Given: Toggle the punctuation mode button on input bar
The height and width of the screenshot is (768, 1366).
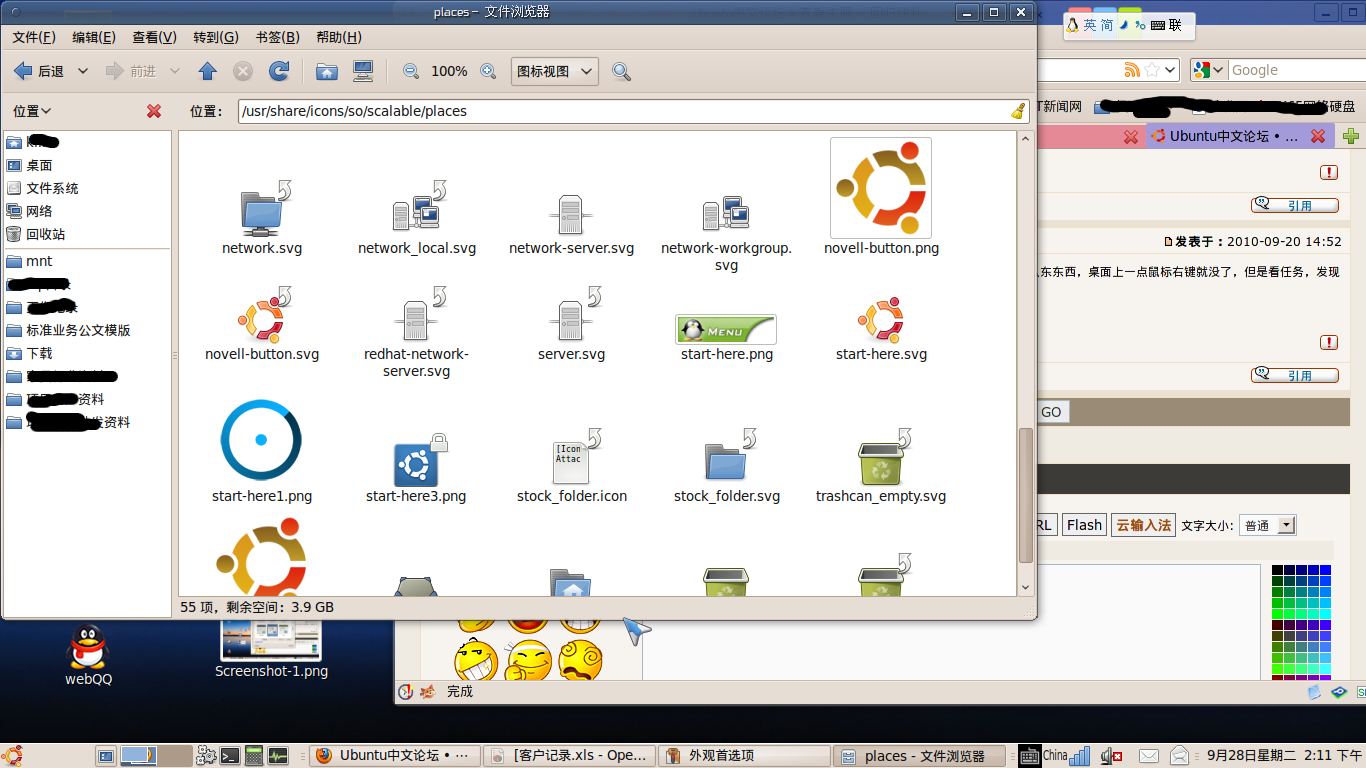Looking at the screenshot, I should coord(1140,25).
